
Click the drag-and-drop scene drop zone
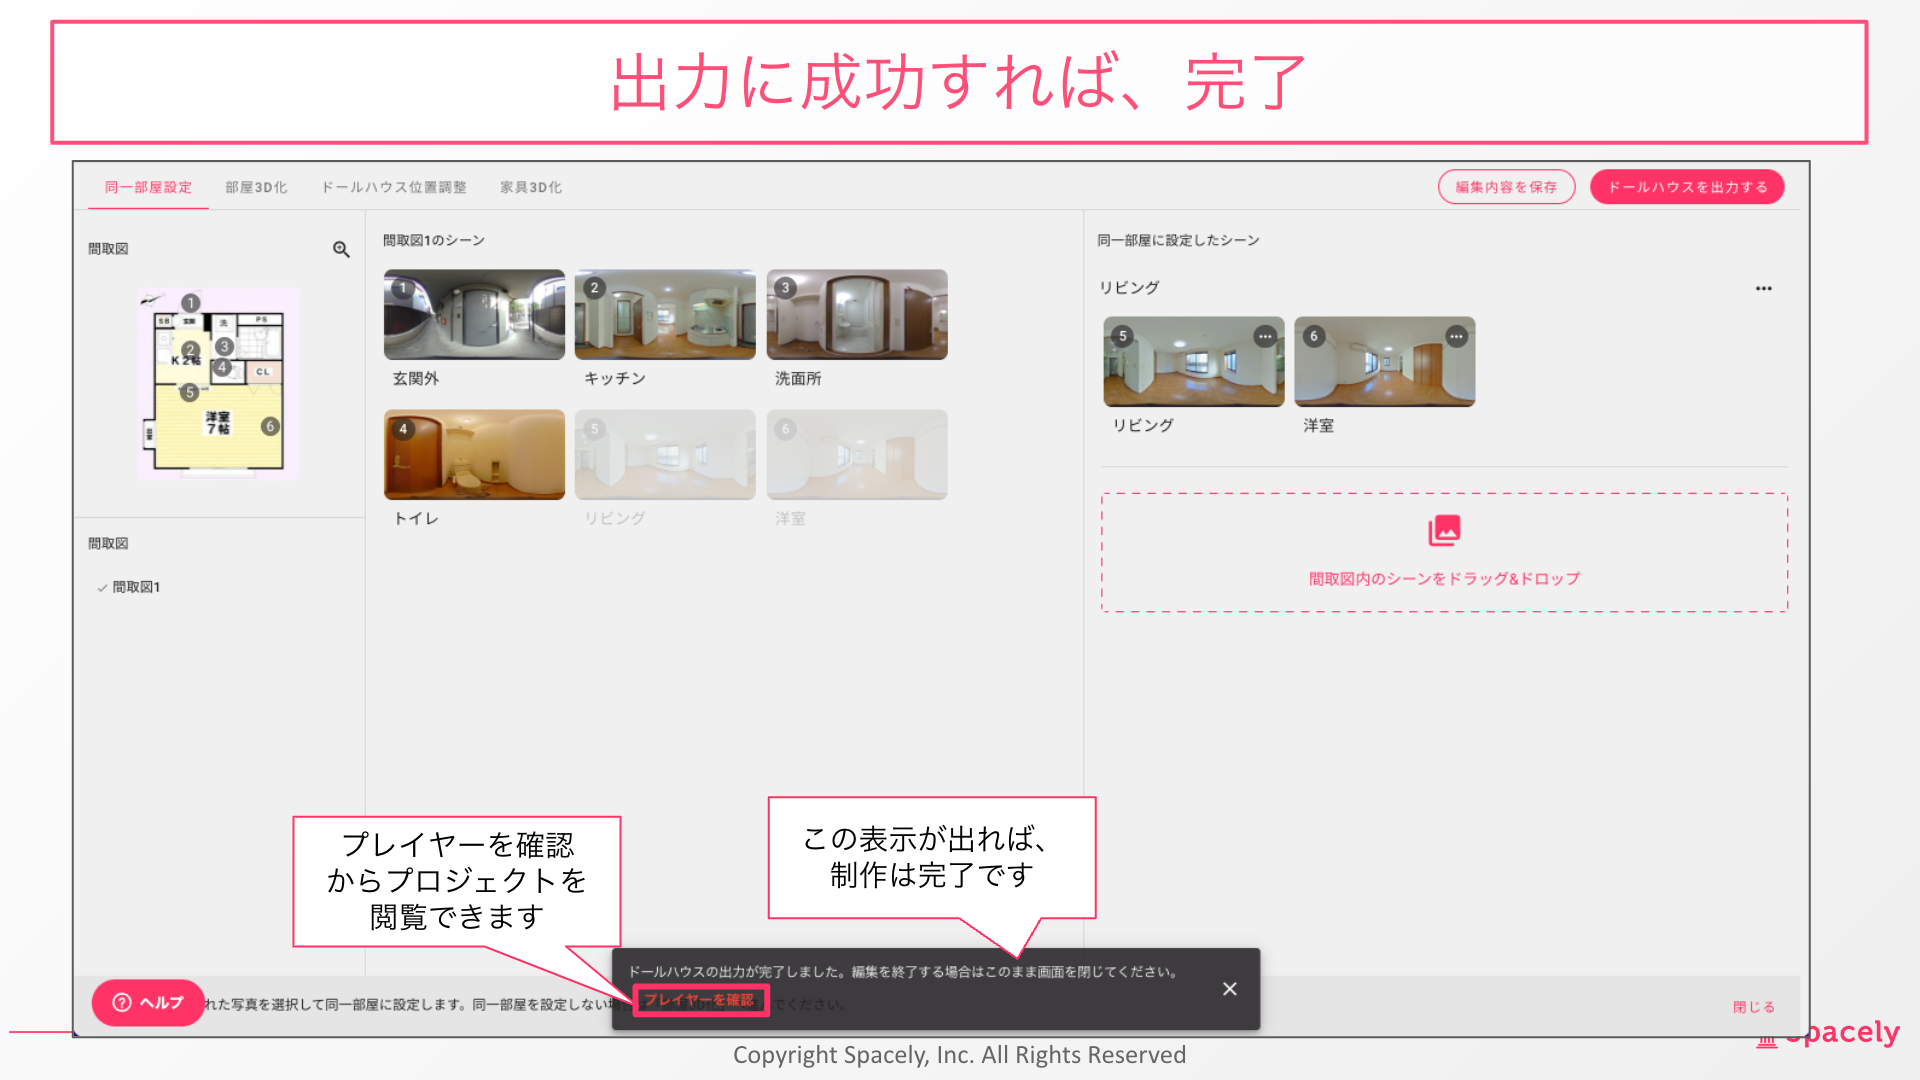tap(1444, 552)
